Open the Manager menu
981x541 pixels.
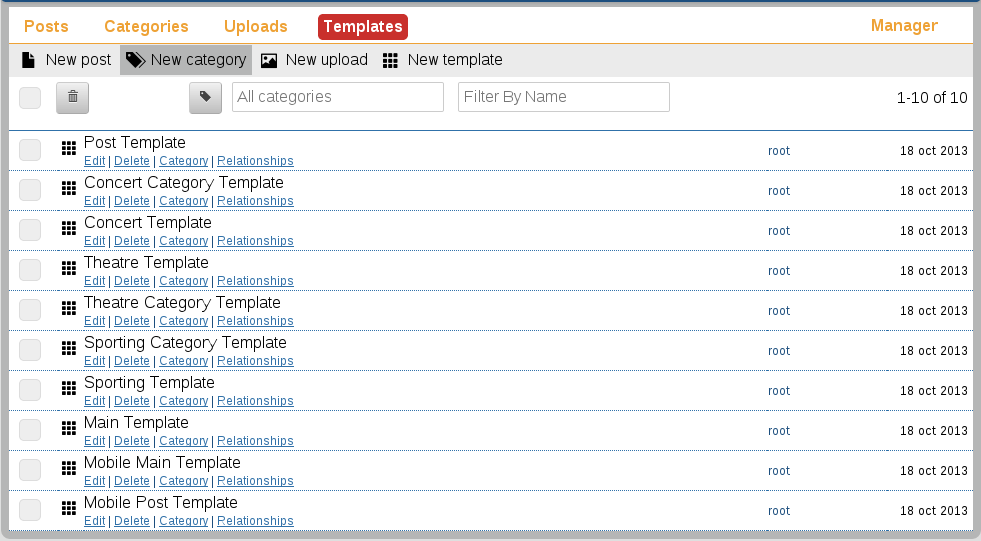[x=904, y=26]
